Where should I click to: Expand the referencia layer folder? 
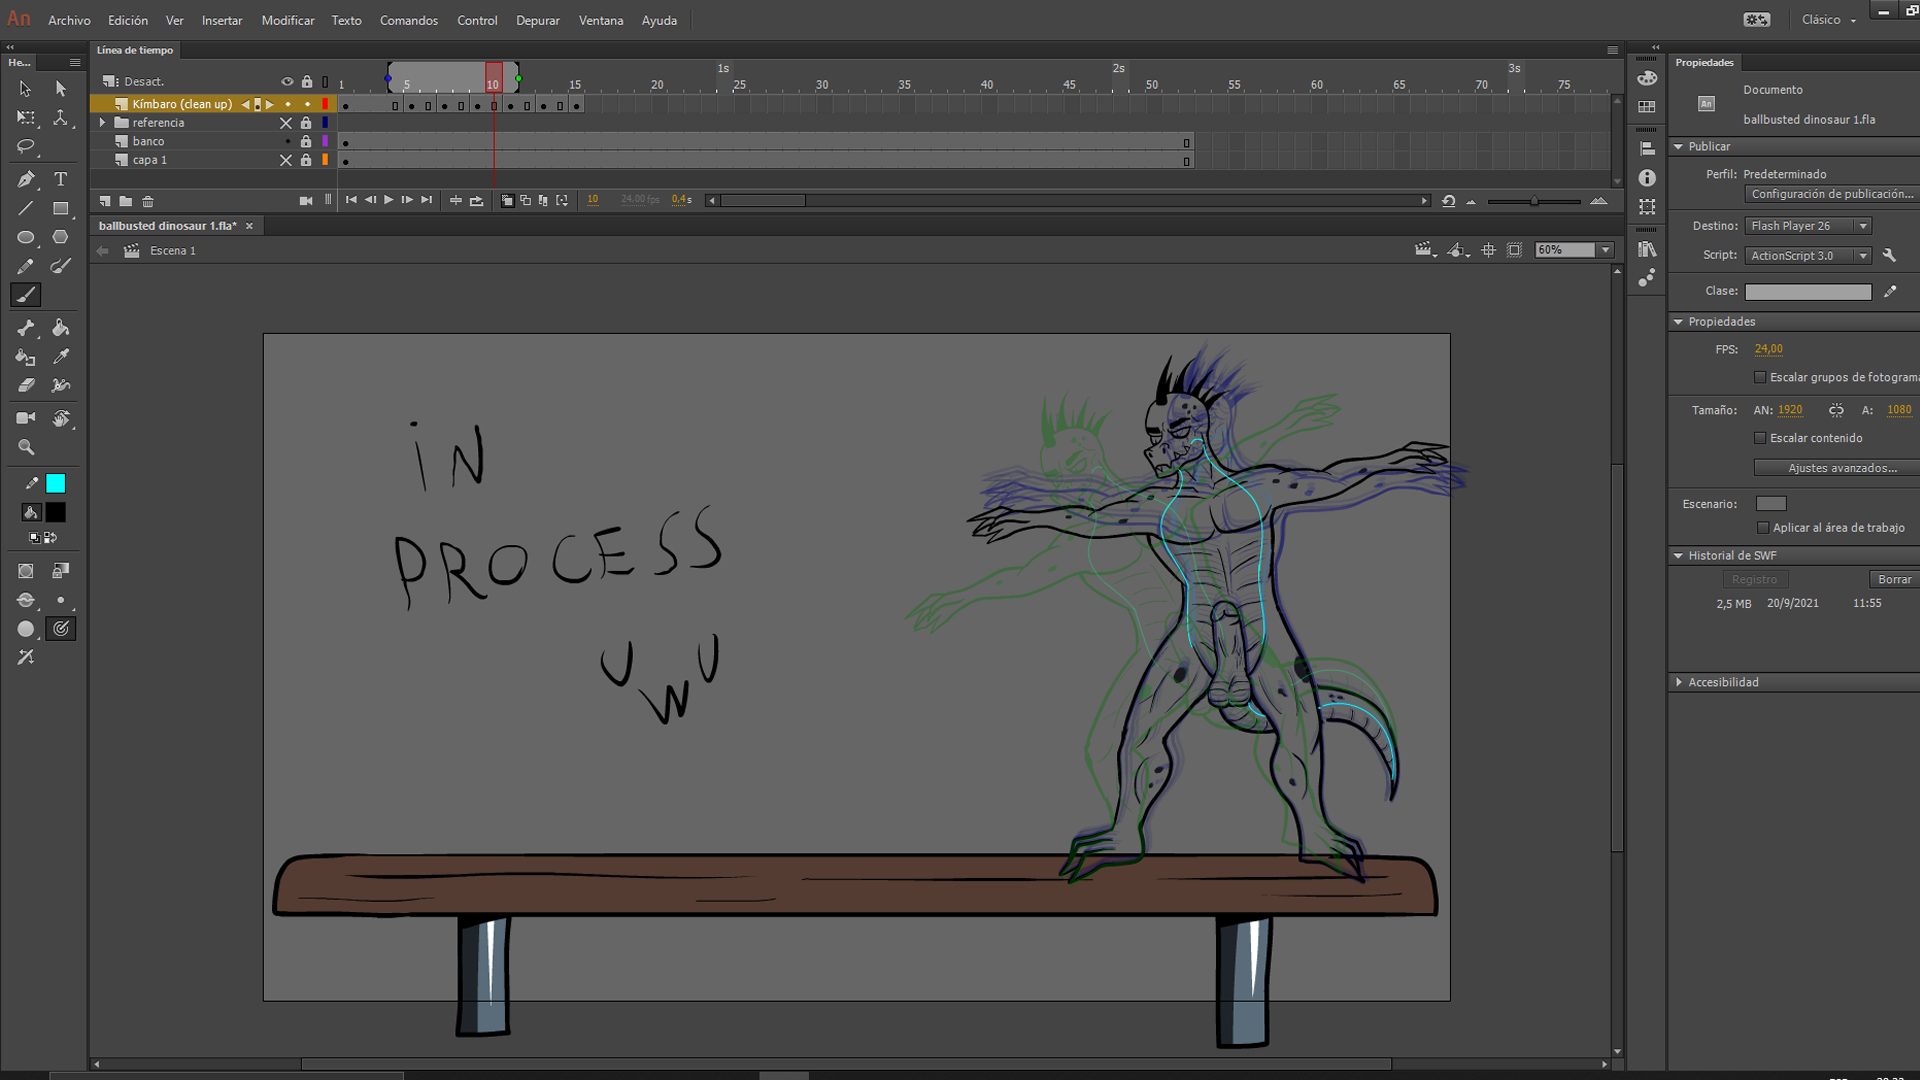(x=102, y=123)
